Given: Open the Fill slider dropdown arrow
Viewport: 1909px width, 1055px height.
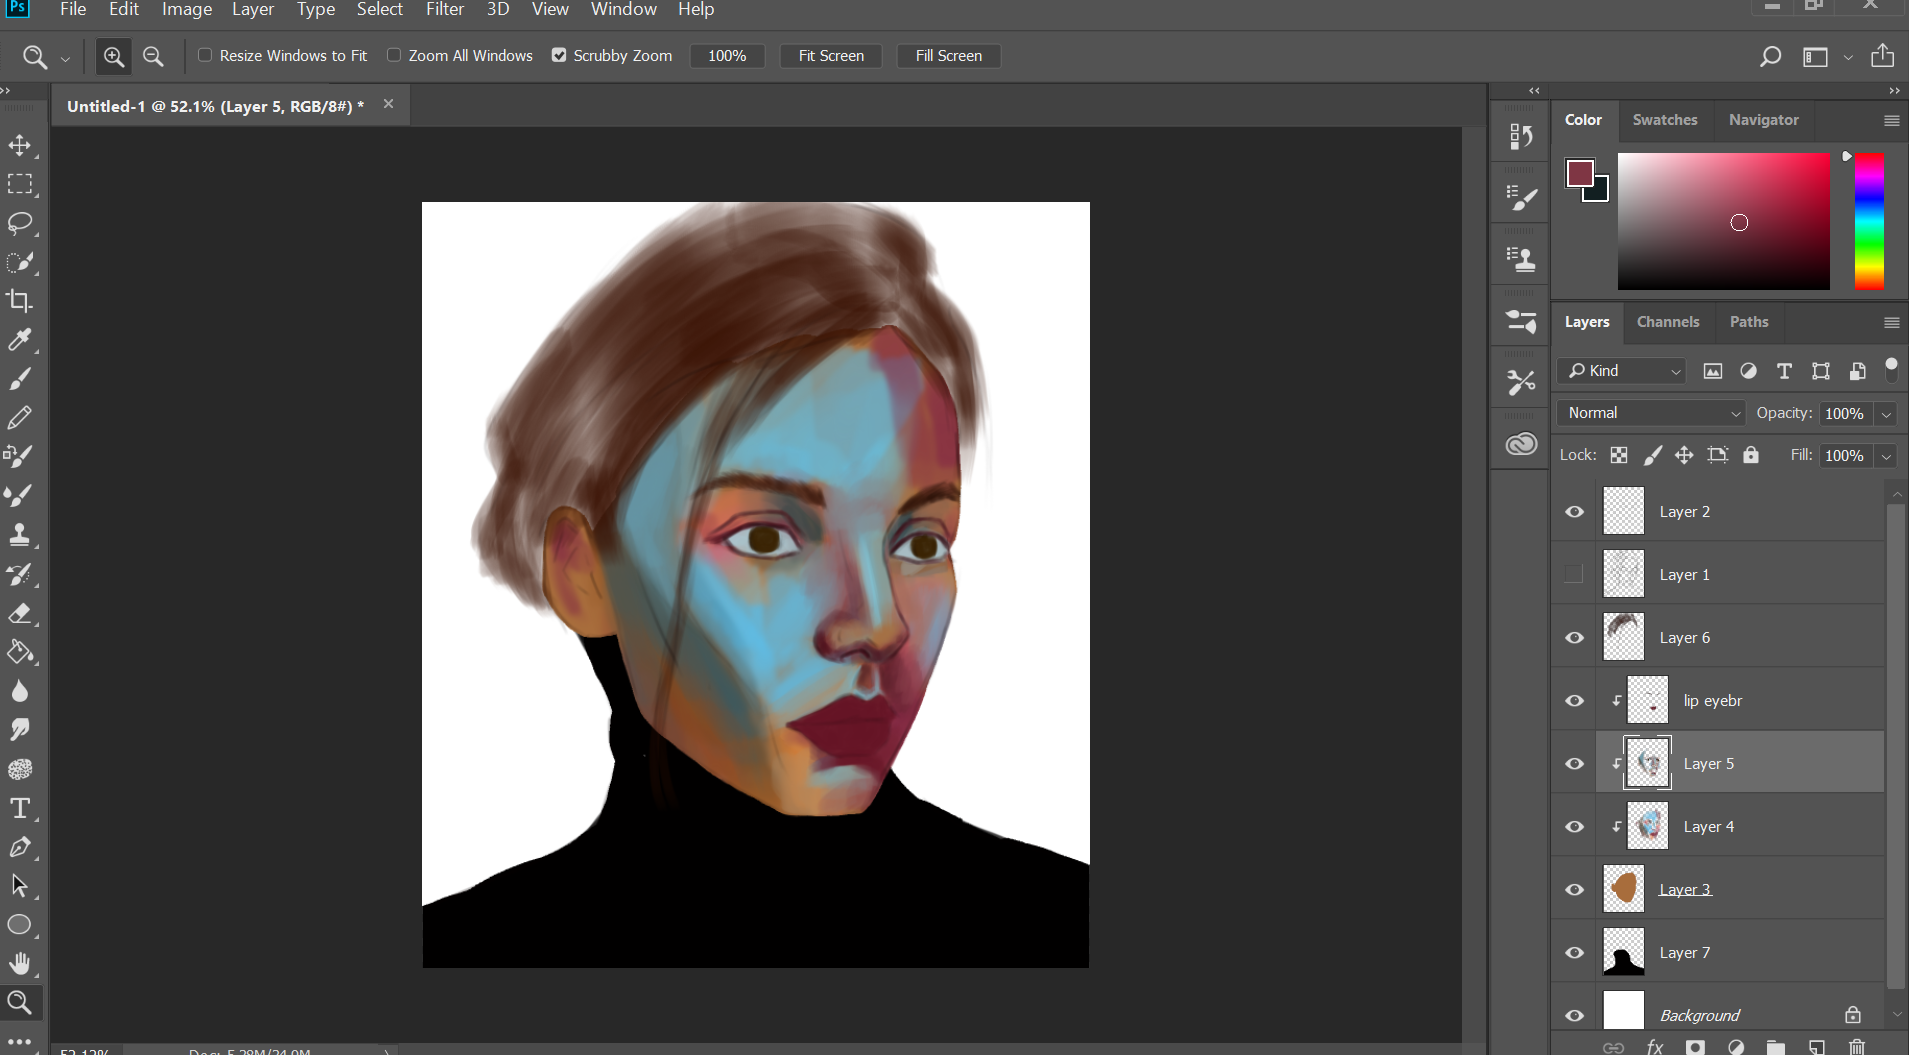Looking at the screenshot, I should (1886, 456).
